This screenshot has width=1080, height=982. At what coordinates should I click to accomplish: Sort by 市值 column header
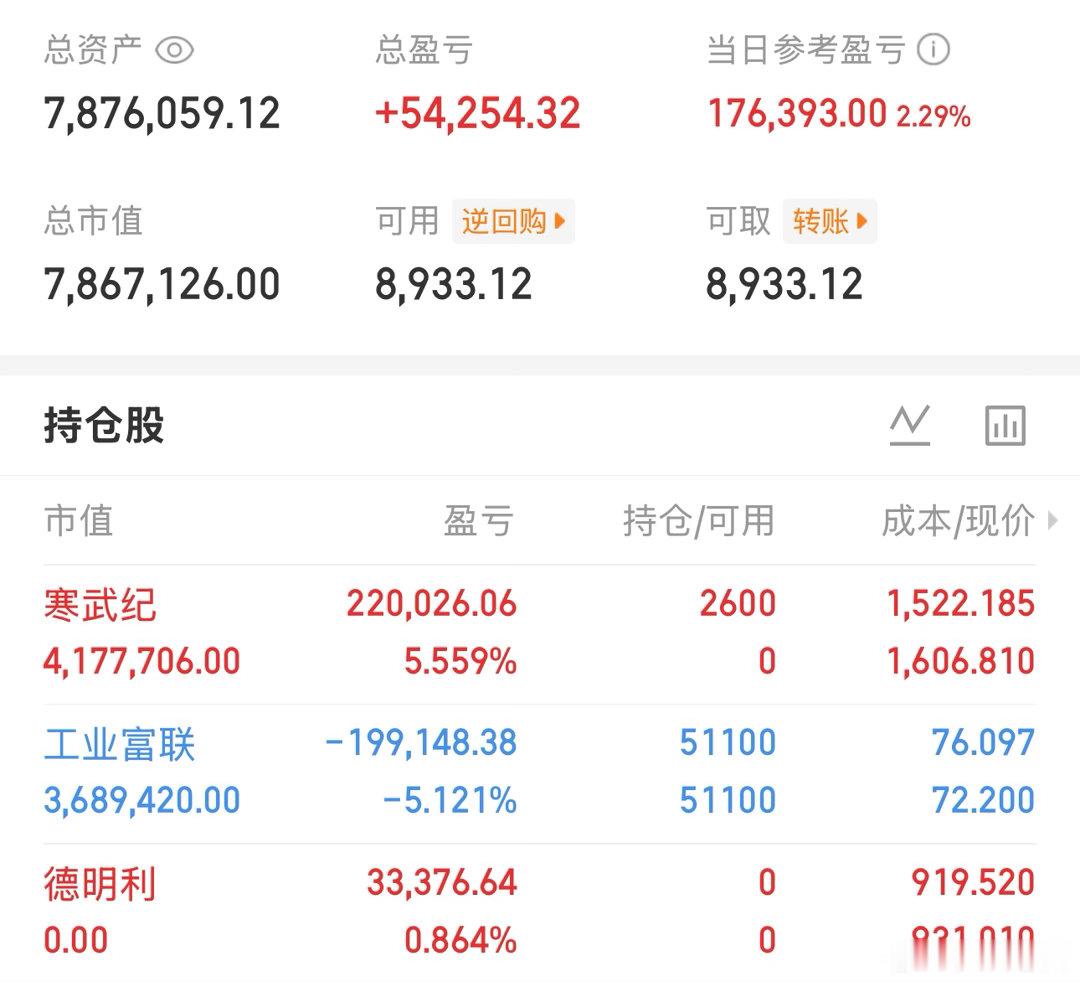pyautogui.click(x=79, y=520)
